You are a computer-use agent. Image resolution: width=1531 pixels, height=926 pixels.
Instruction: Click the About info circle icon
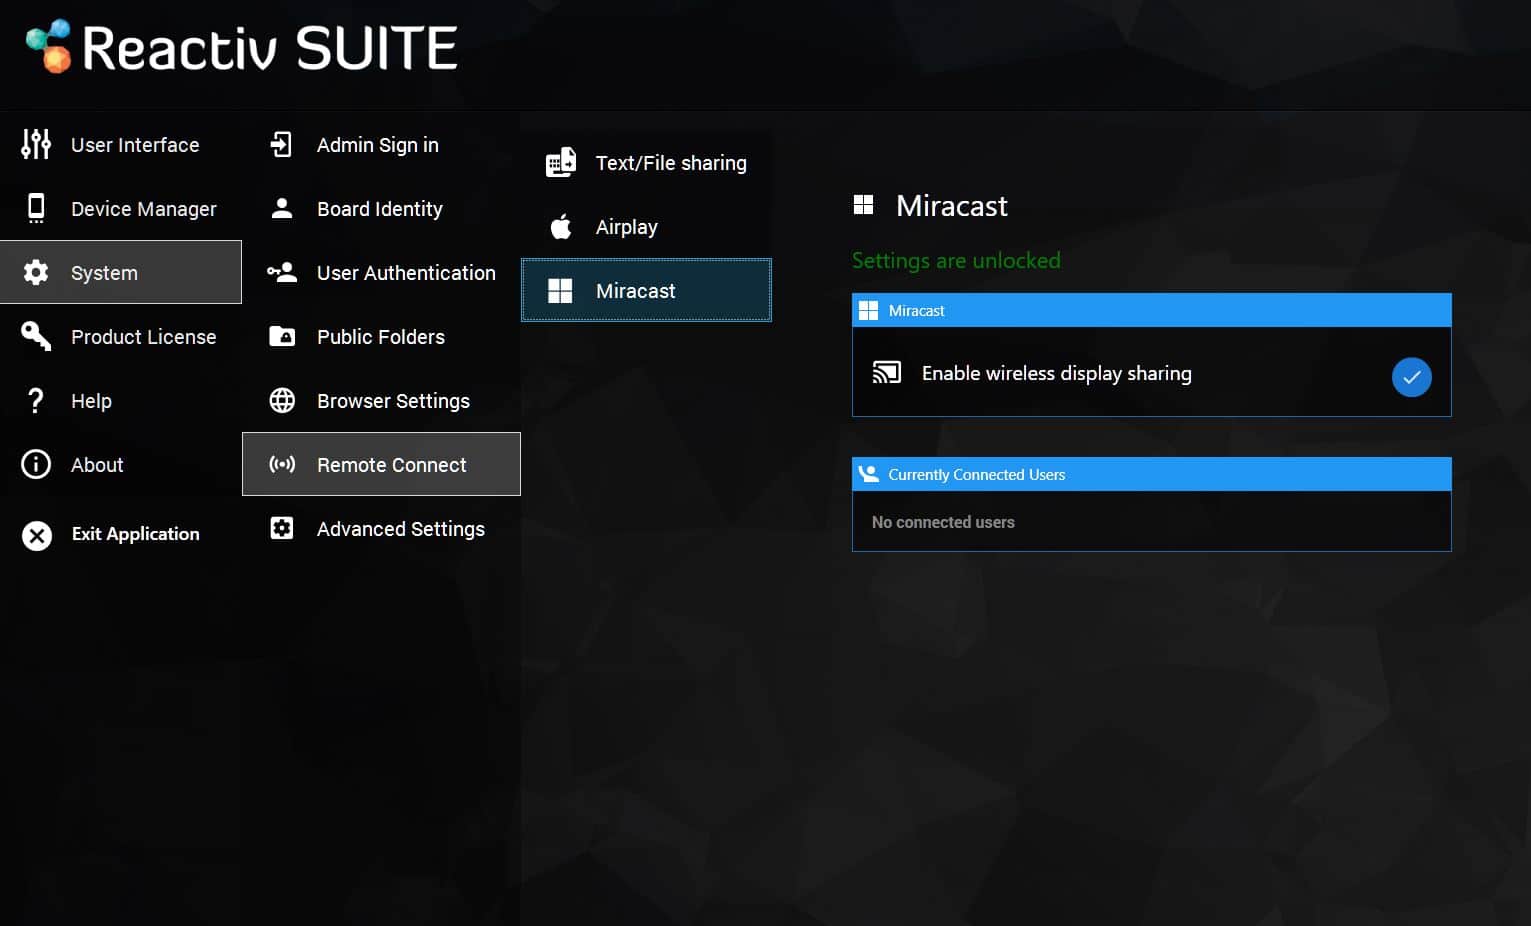[36, 464]
